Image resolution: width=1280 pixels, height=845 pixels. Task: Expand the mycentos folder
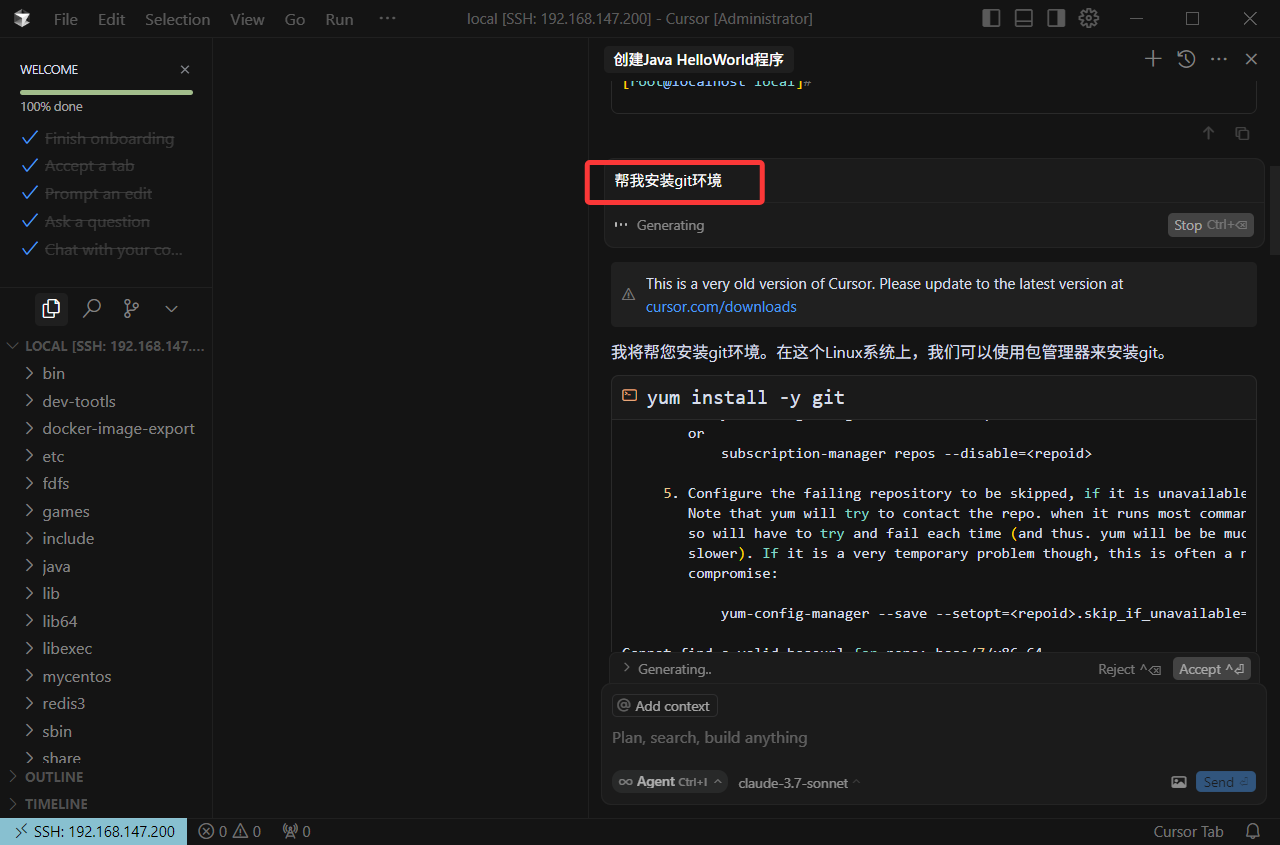coord(106,676)
